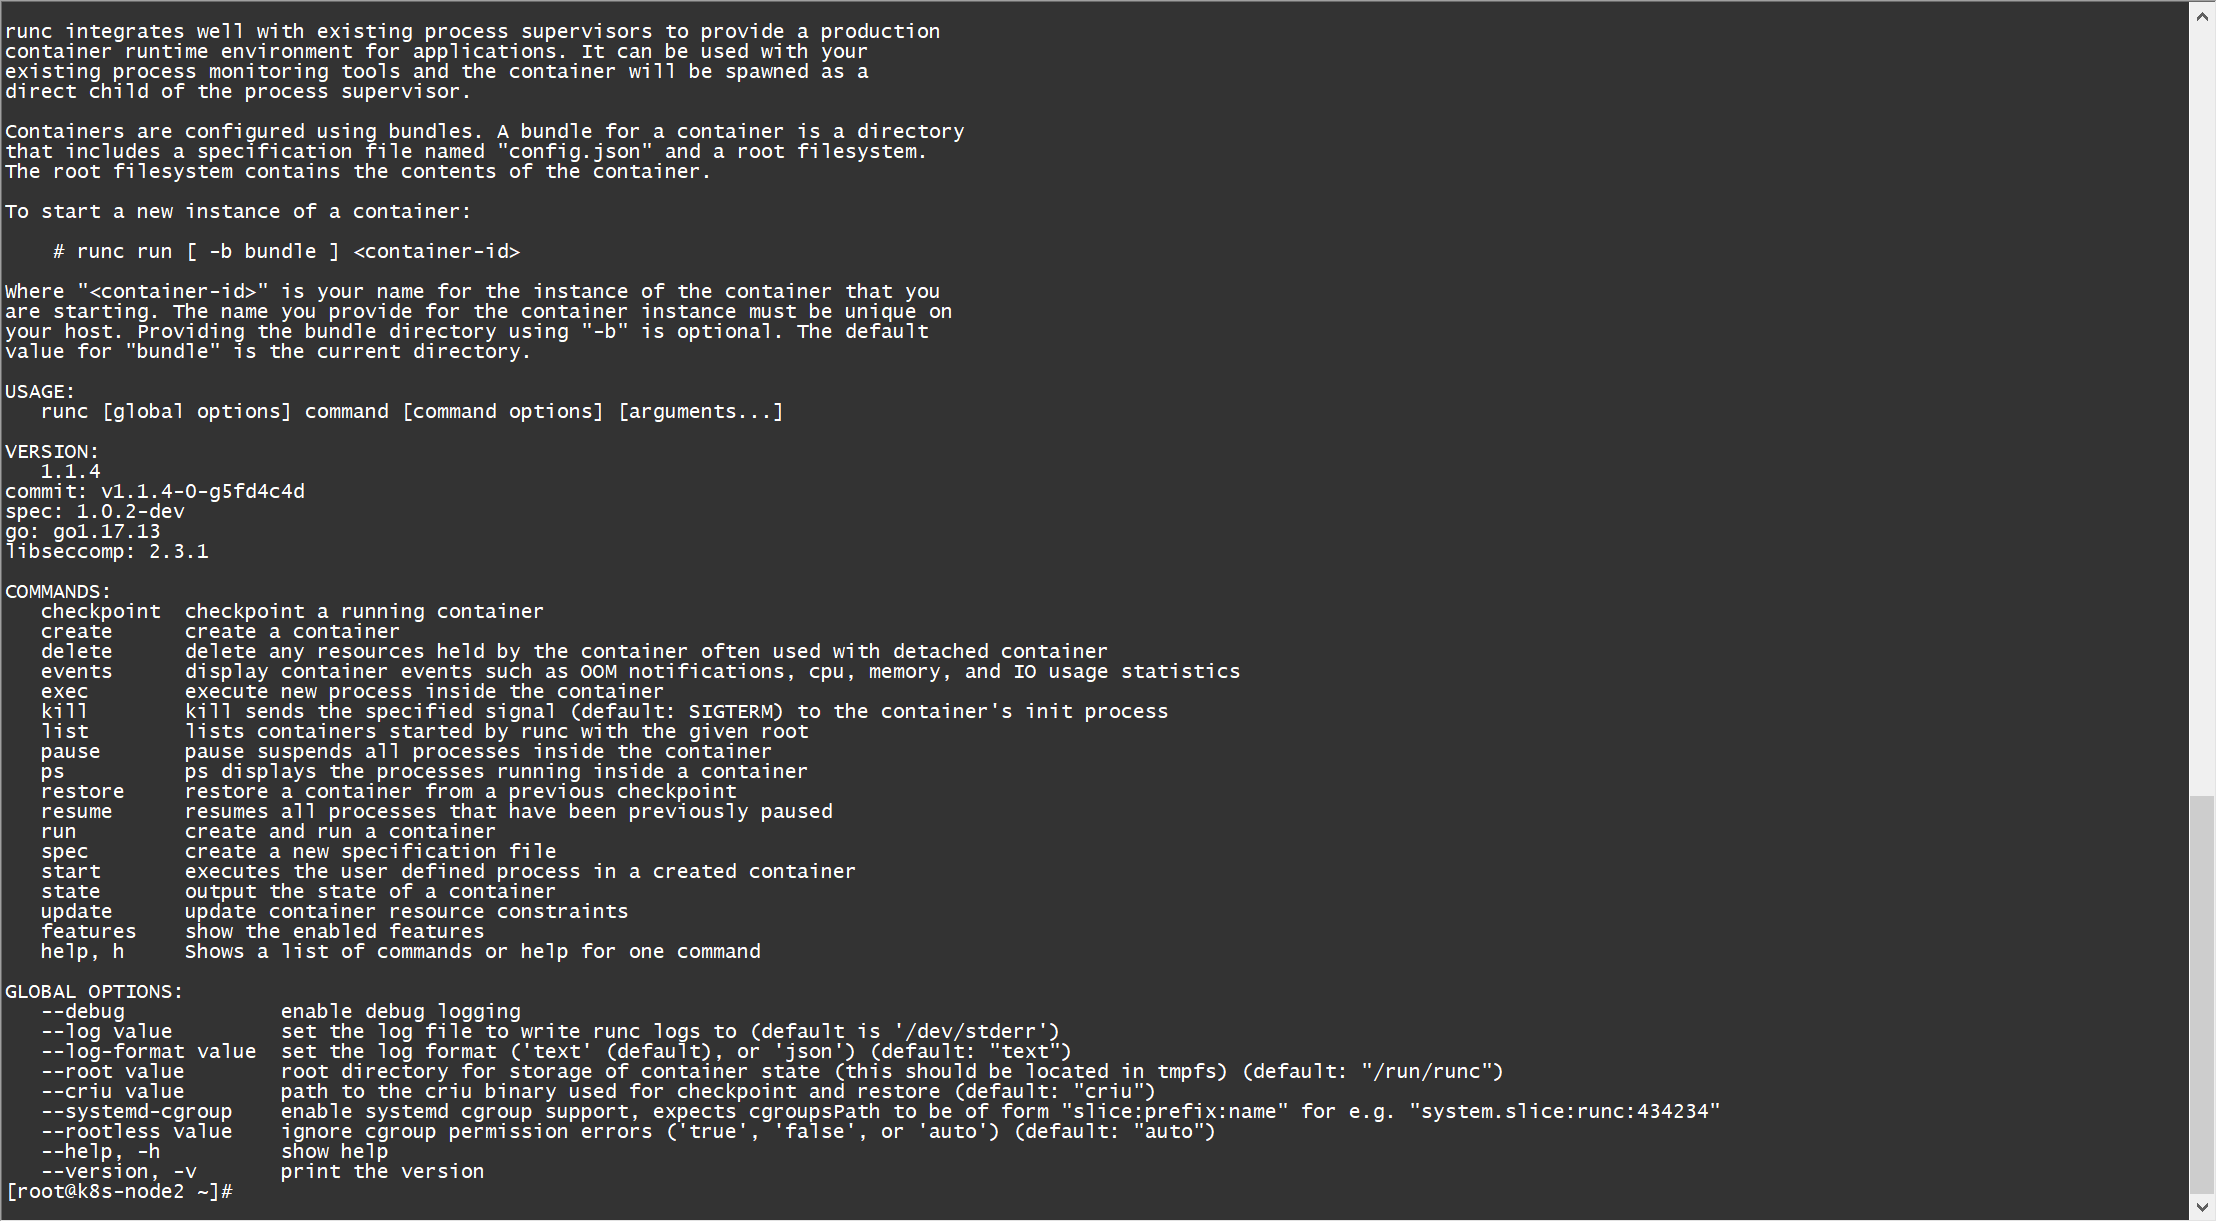Image resolution: width=2217 pixels, height=1222 pixels.
Task: Click the 'update' command name in the list
Action: pyautogui.click(x=76, y=911)
